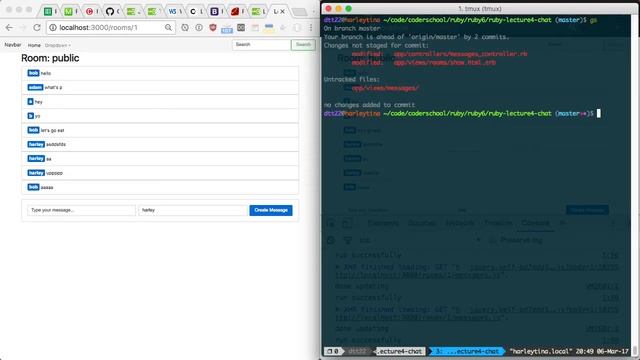Viewport: 640px width, 360px height.
Task: Click the circled info extension icon
Action: [x=199, y=27]
